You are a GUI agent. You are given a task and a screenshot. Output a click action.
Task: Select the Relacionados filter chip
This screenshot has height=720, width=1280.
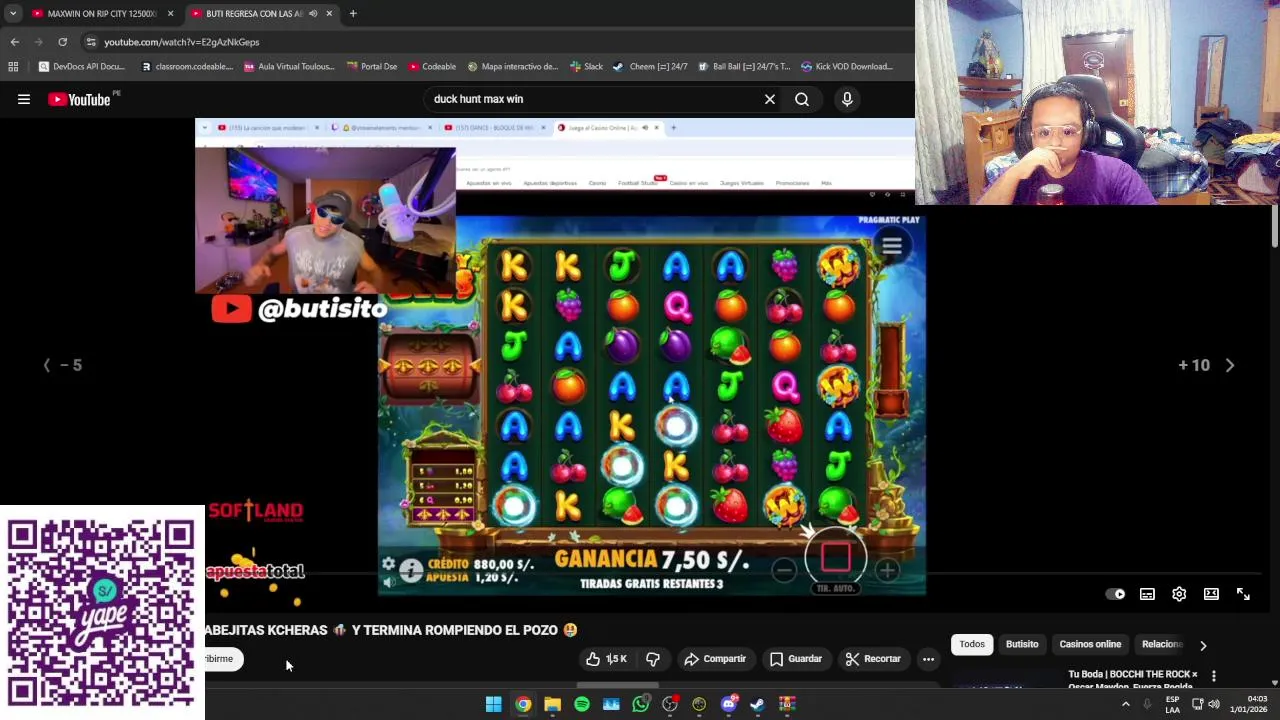coord(1161,645)
